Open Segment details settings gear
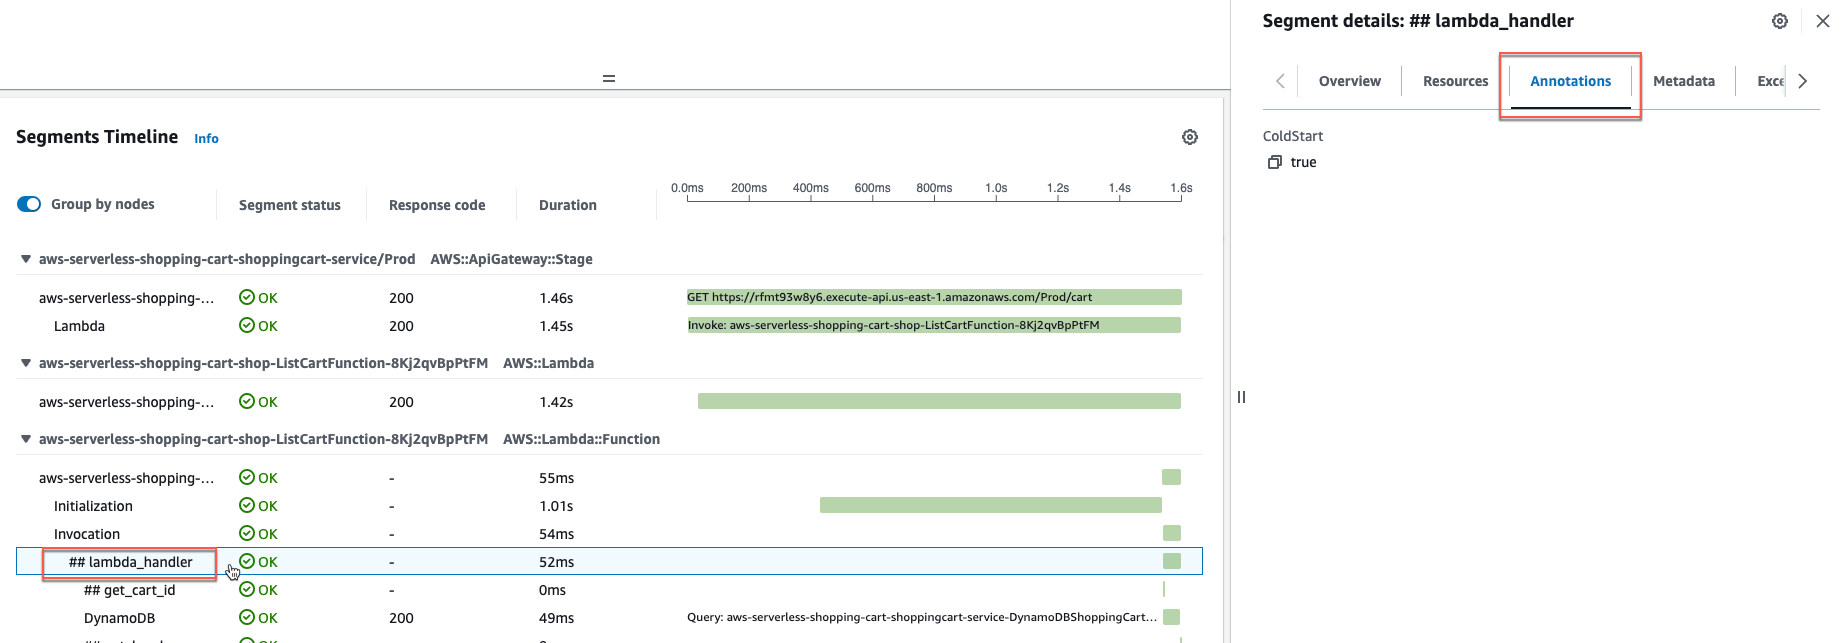The image size is (1843, 643). click(1780, 21)
